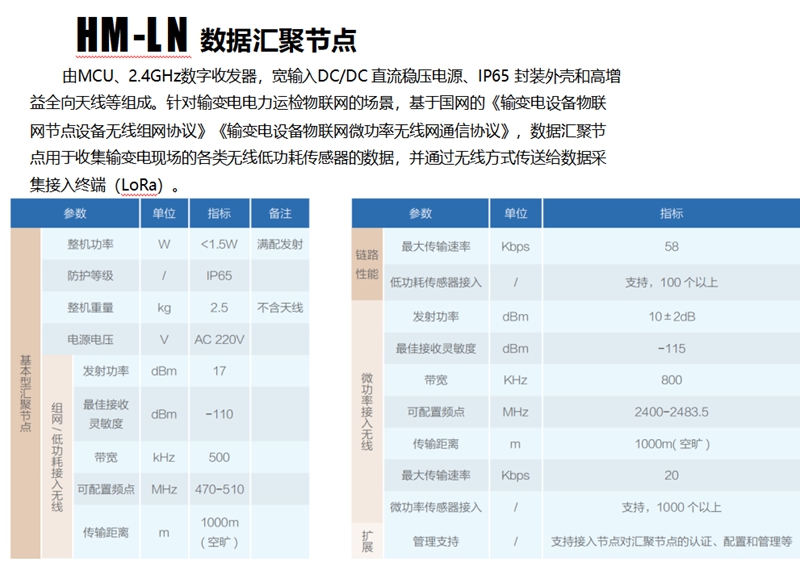800x566 pixels.
Task: Click the 满配发射 remark cell
Action: 280,244
